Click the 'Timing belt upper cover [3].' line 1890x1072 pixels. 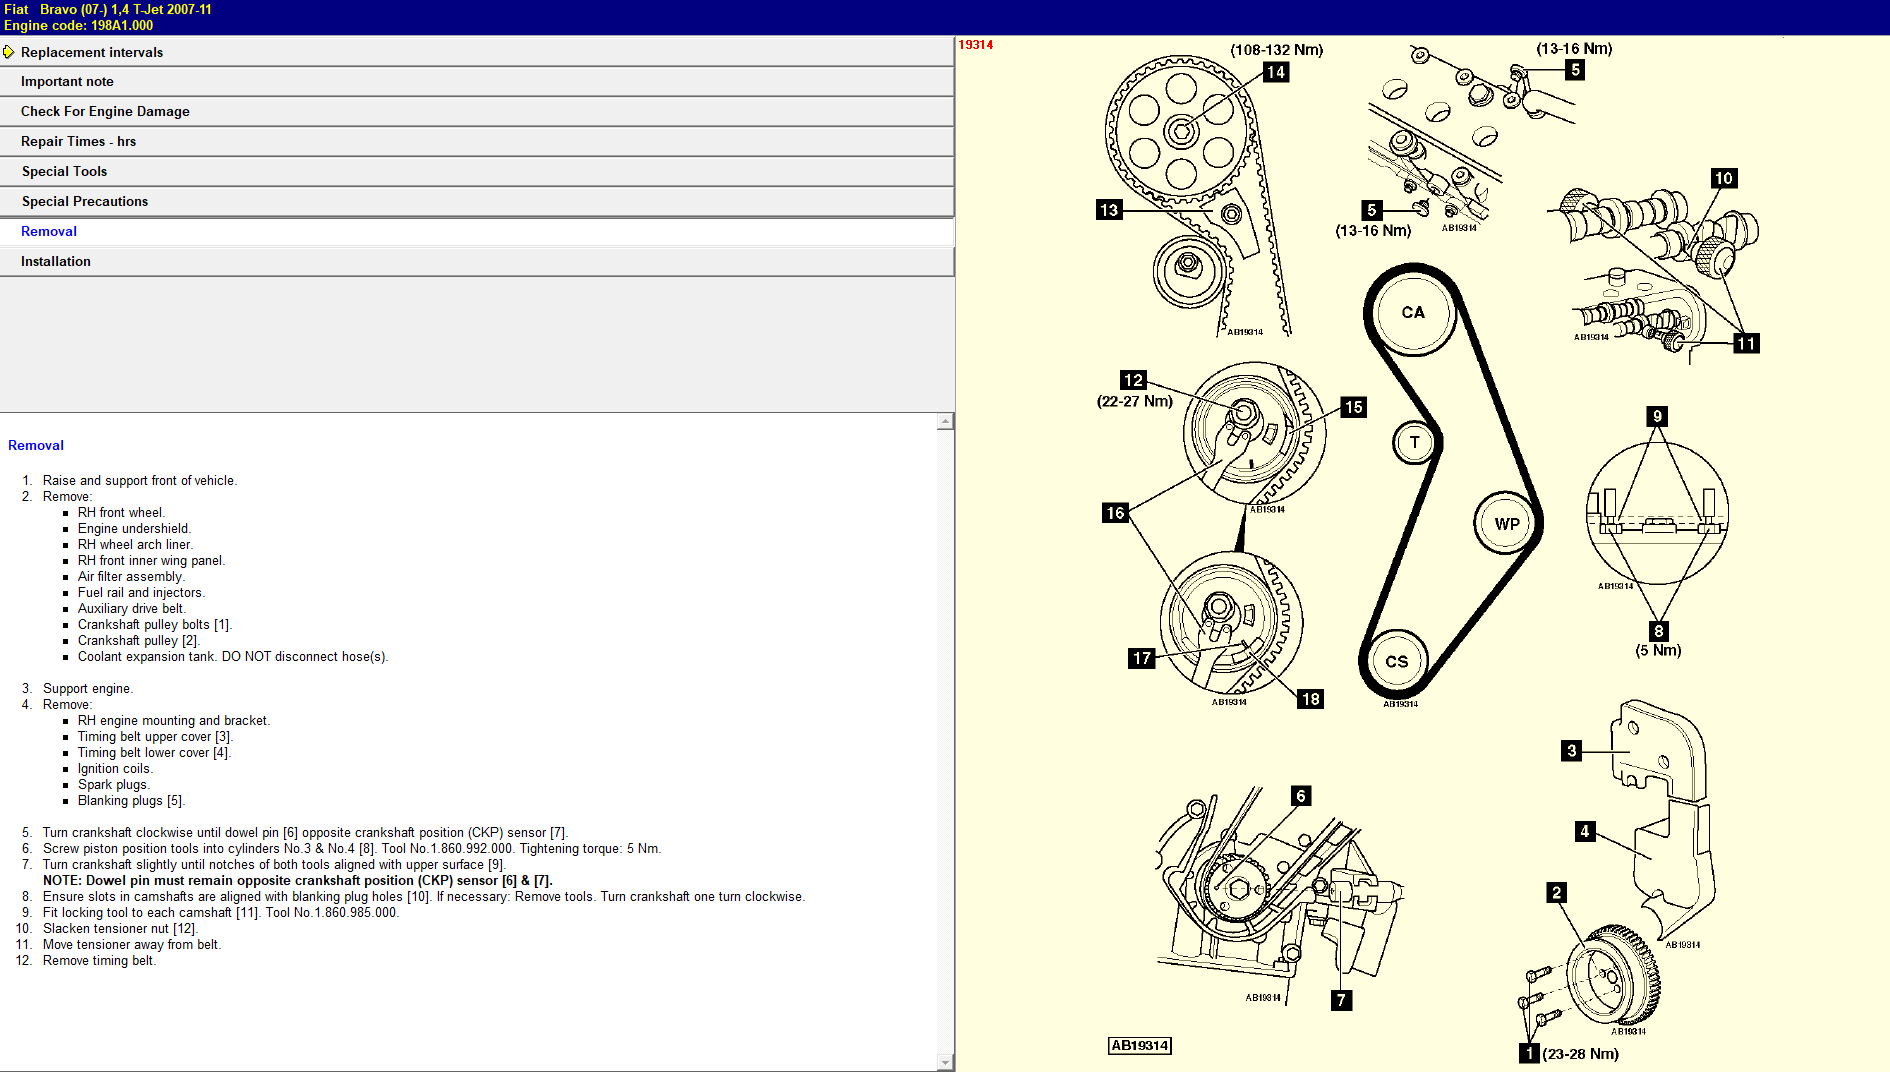click(x=155, y=737)
